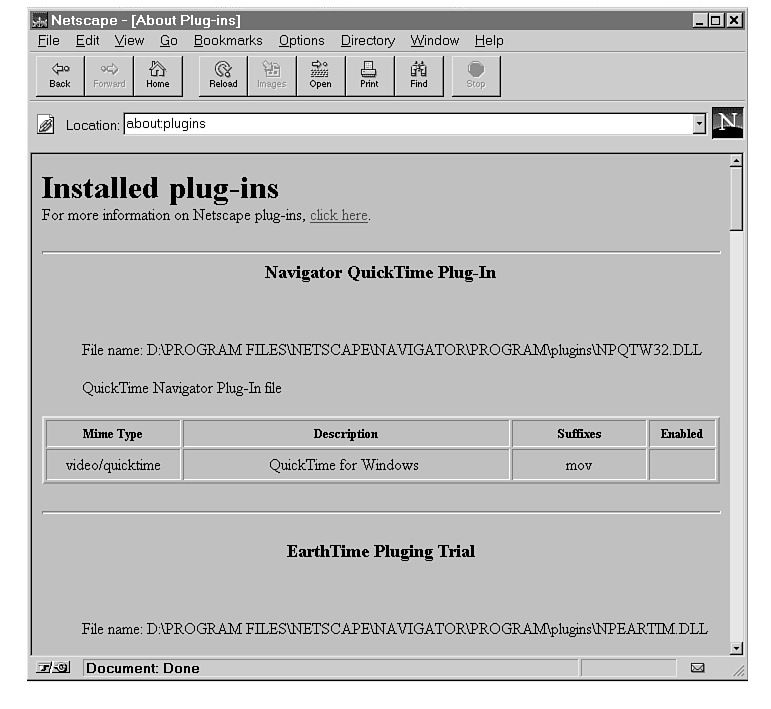
Task: Open the Directory menu
Action: click(367, 41)
